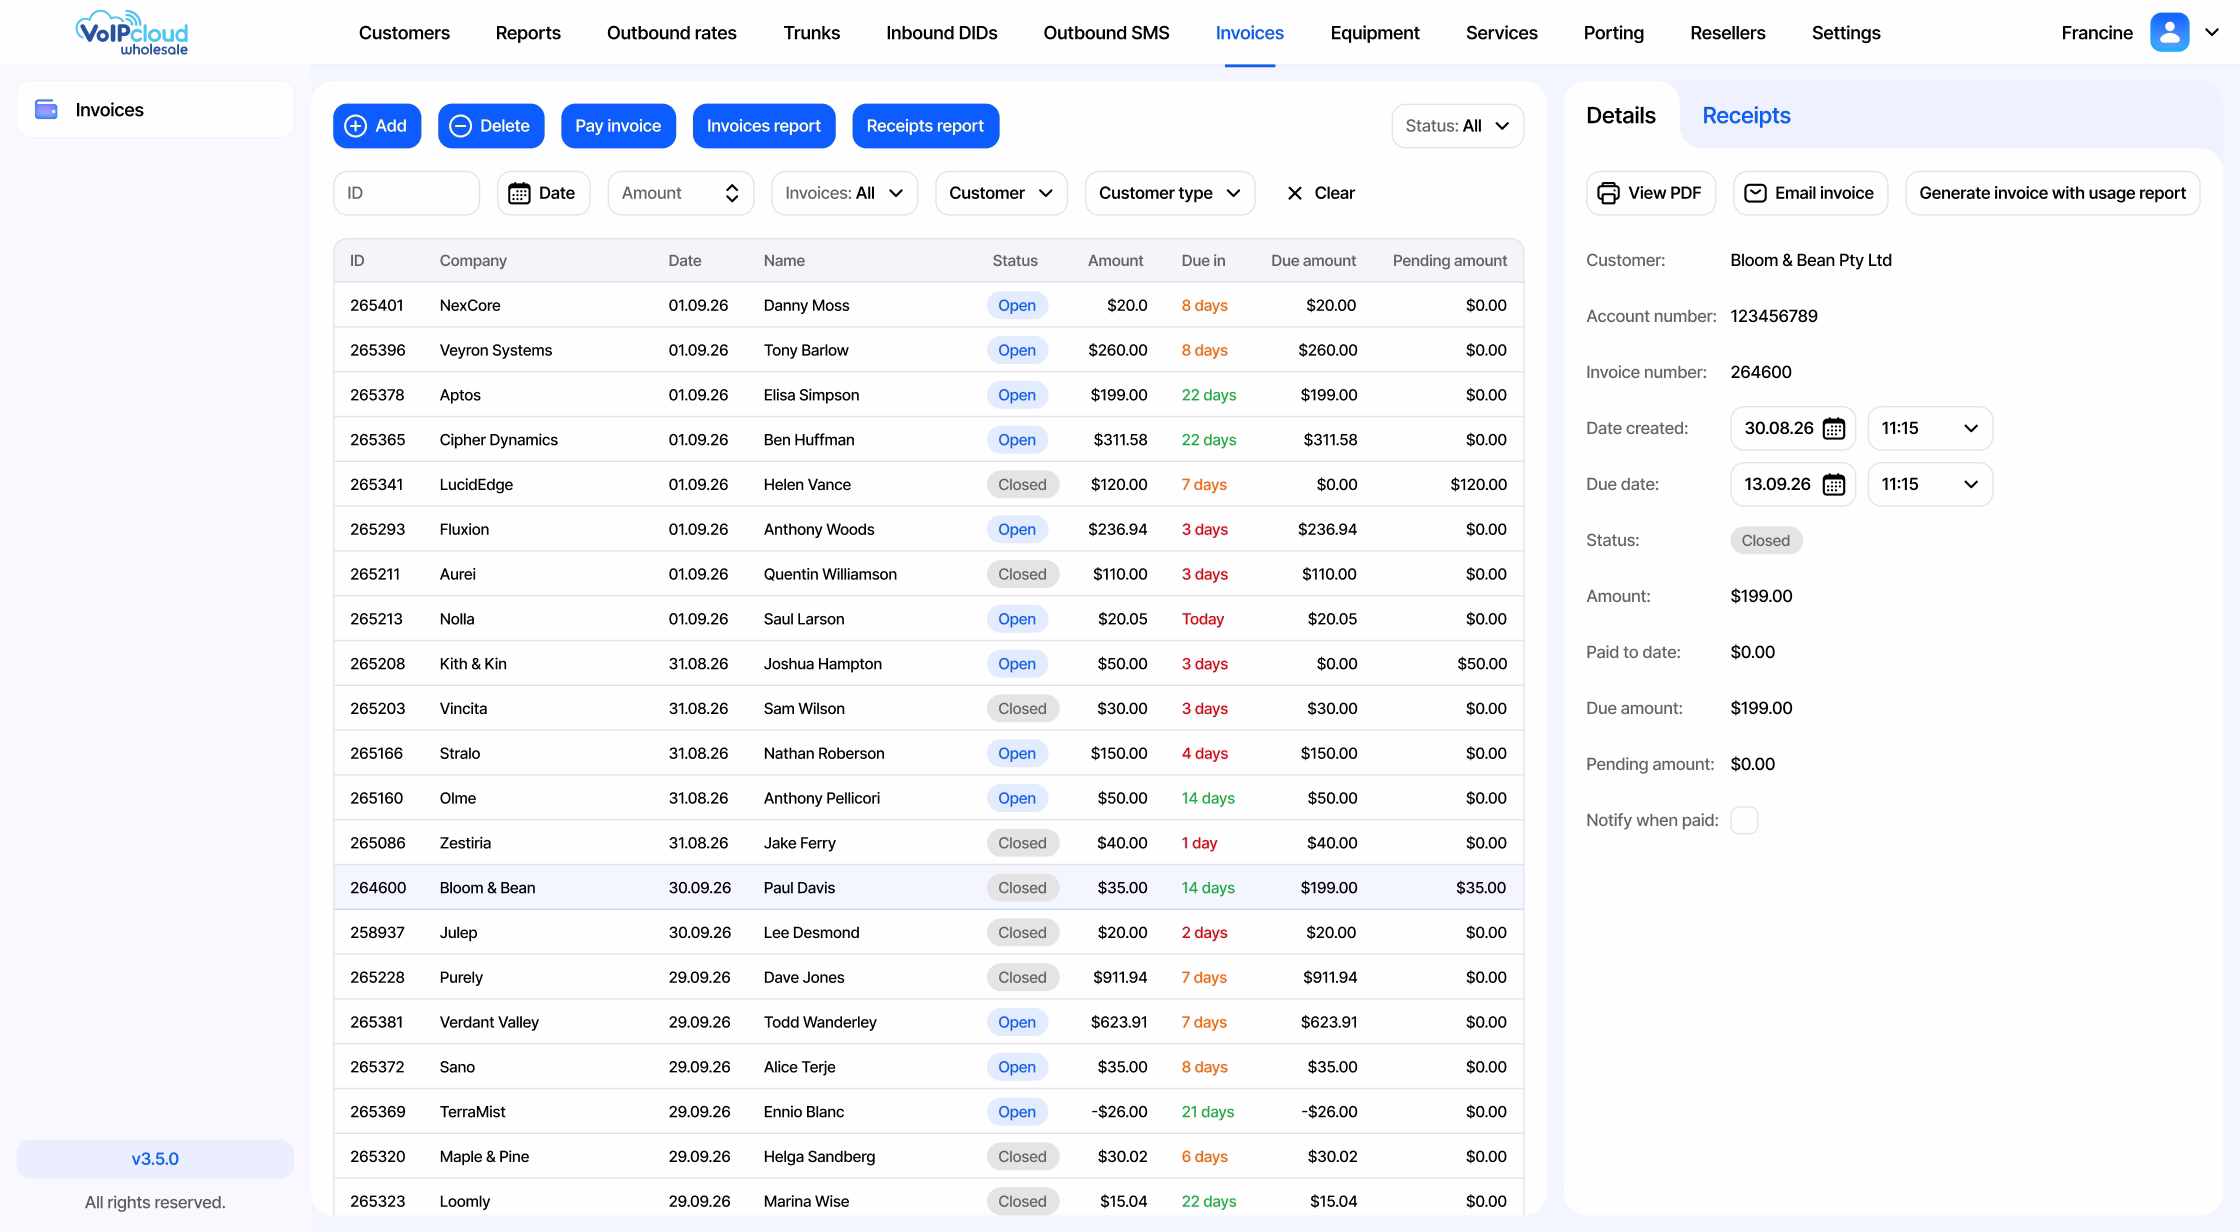Screen dimensions: 2240x1232
Task: Click the plus icon on Add button
Action: (355, 126)
